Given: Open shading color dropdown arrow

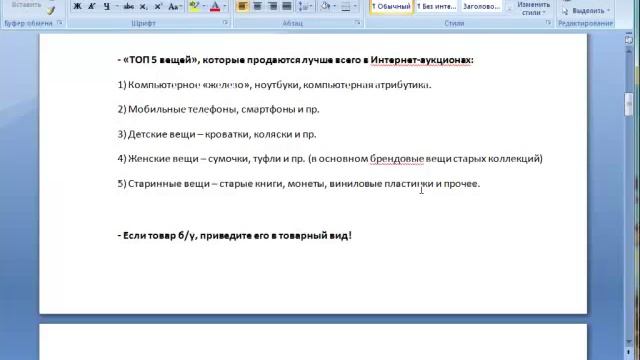Looking at the screenshot, I should [x=335, y=6].
